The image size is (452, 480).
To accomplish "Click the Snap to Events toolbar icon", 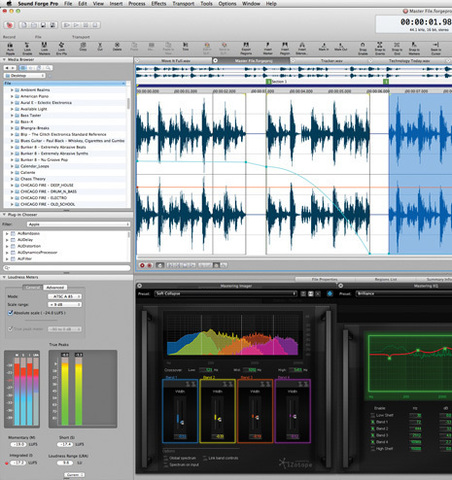I will (x=380, y=48).
